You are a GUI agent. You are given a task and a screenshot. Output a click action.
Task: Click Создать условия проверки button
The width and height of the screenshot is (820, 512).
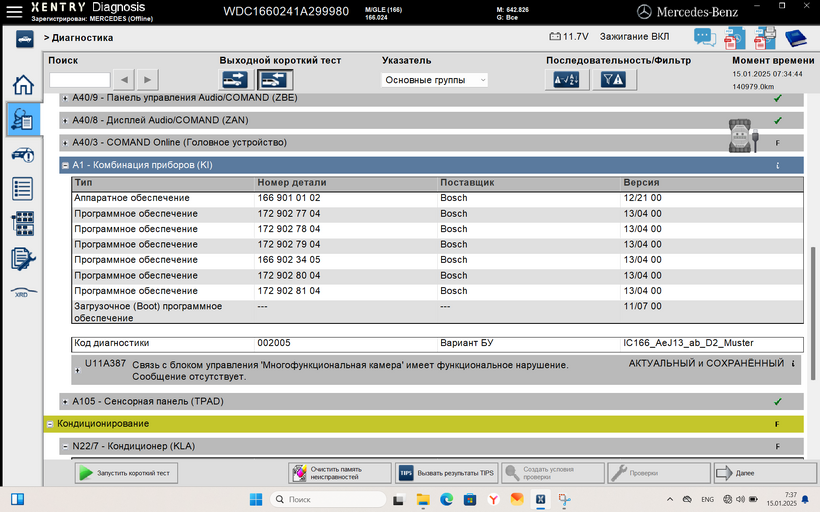(553, 473)
